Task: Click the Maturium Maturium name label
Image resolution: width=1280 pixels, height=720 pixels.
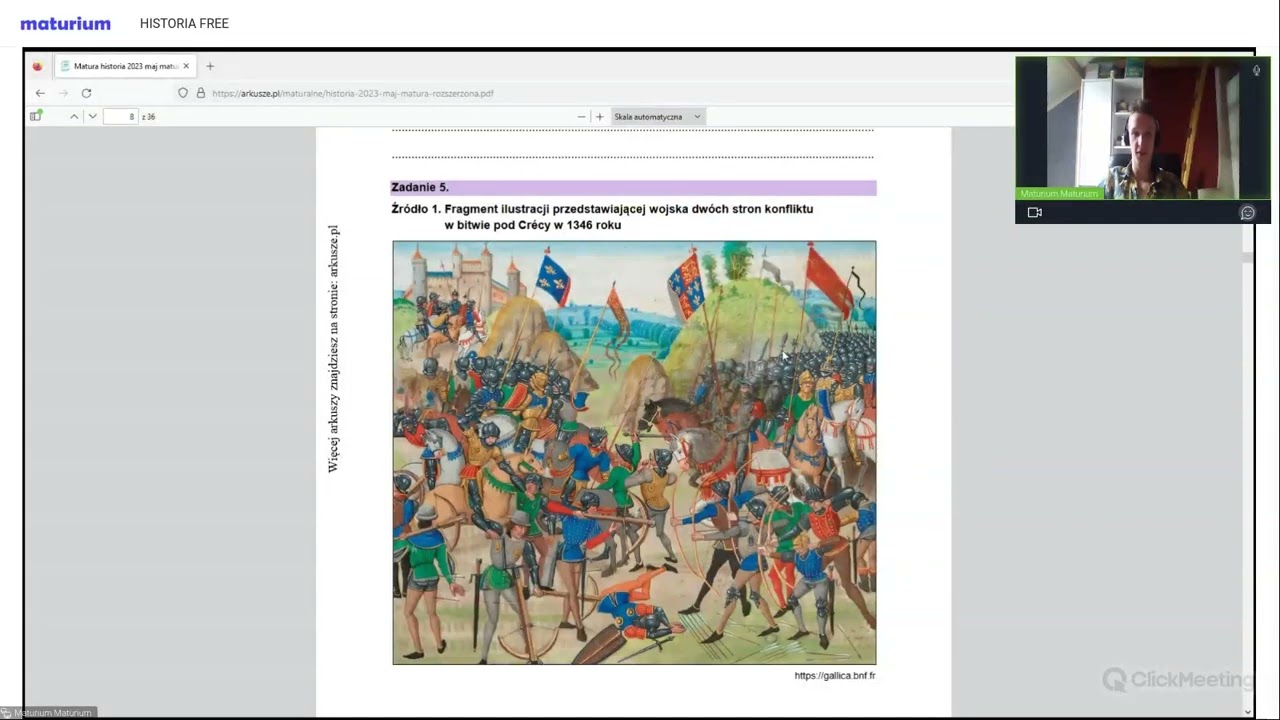Action: [x=1058, y=194]
